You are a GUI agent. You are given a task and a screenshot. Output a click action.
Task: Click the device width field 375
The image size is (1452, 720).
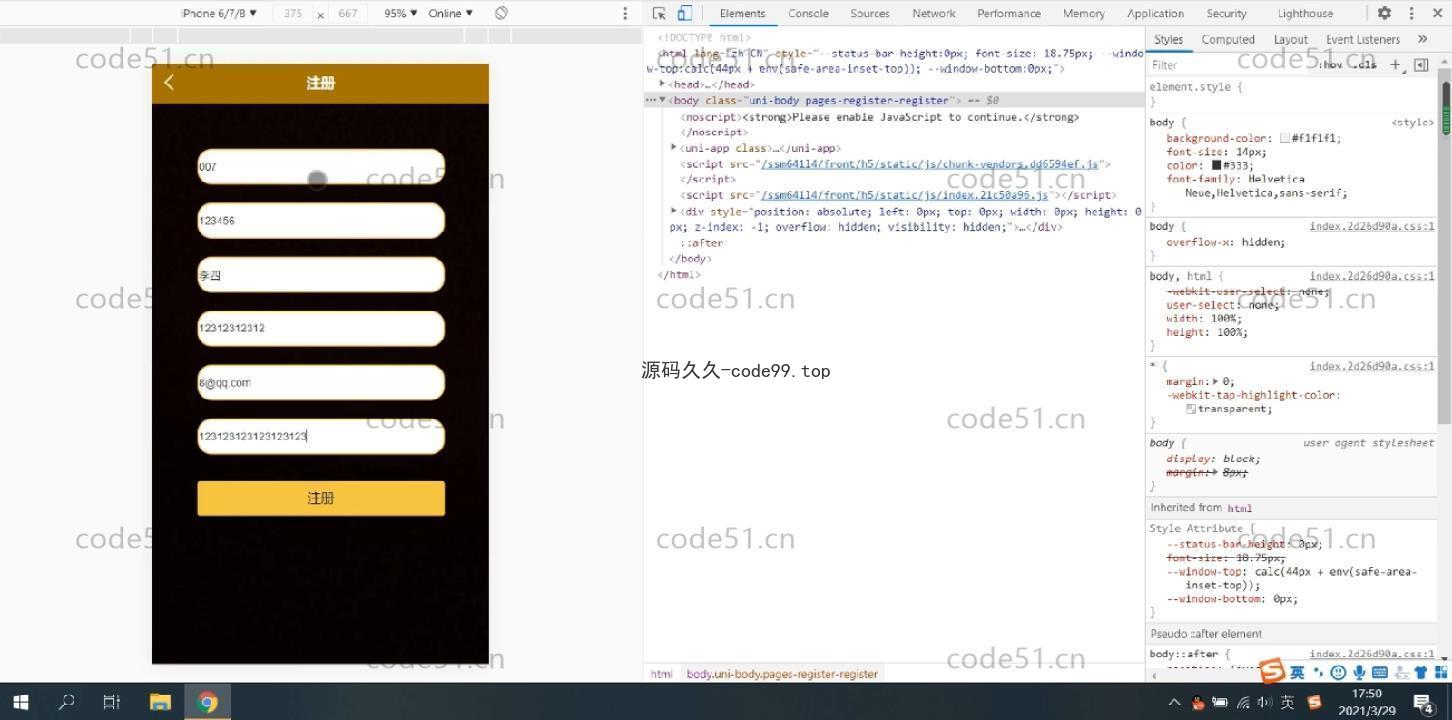point(293,13)
